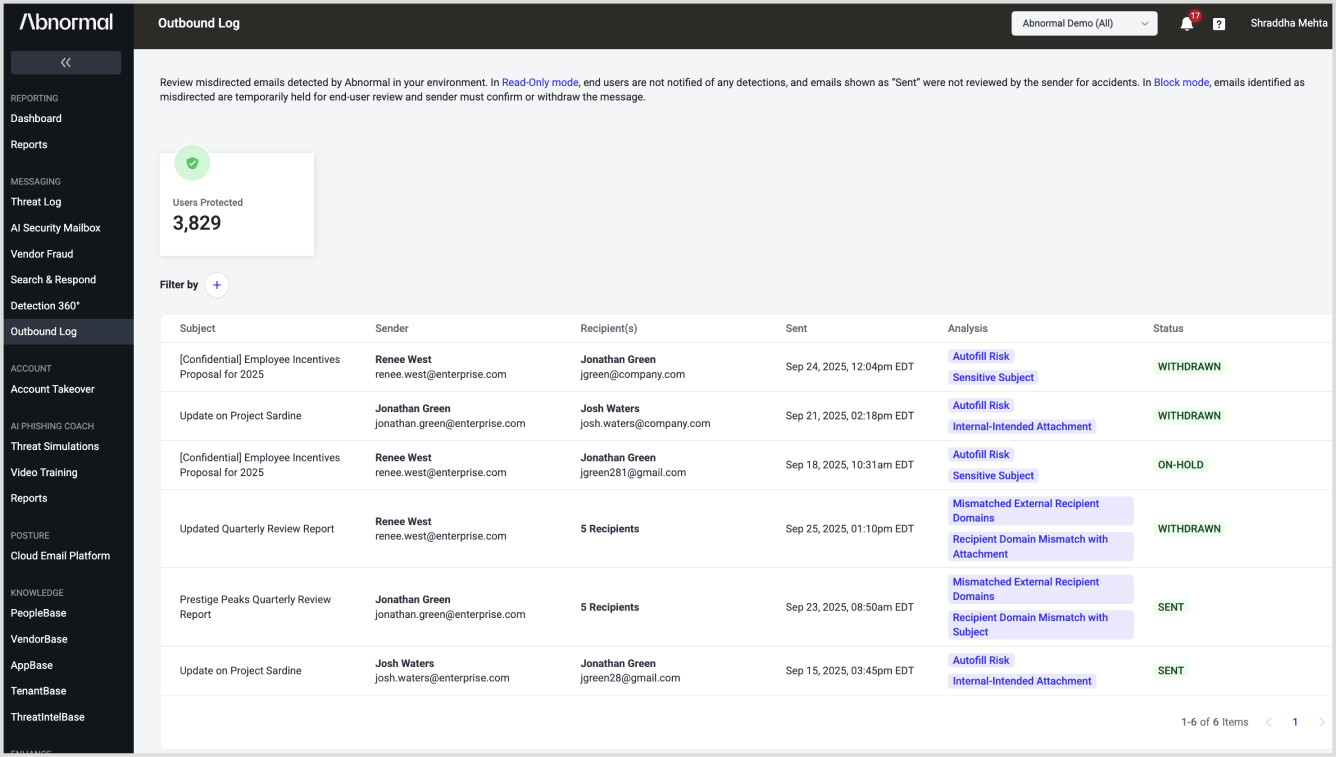
Task: Navigate to Vendor Fraud page
Action: 42,254
